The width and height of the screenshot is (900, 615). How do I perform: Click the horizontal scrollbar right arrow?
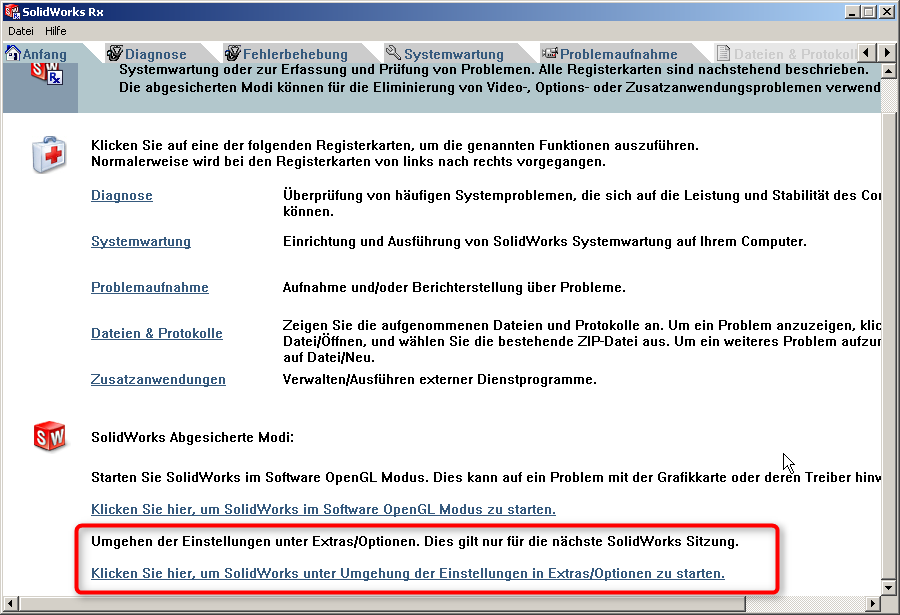[873, 604]
